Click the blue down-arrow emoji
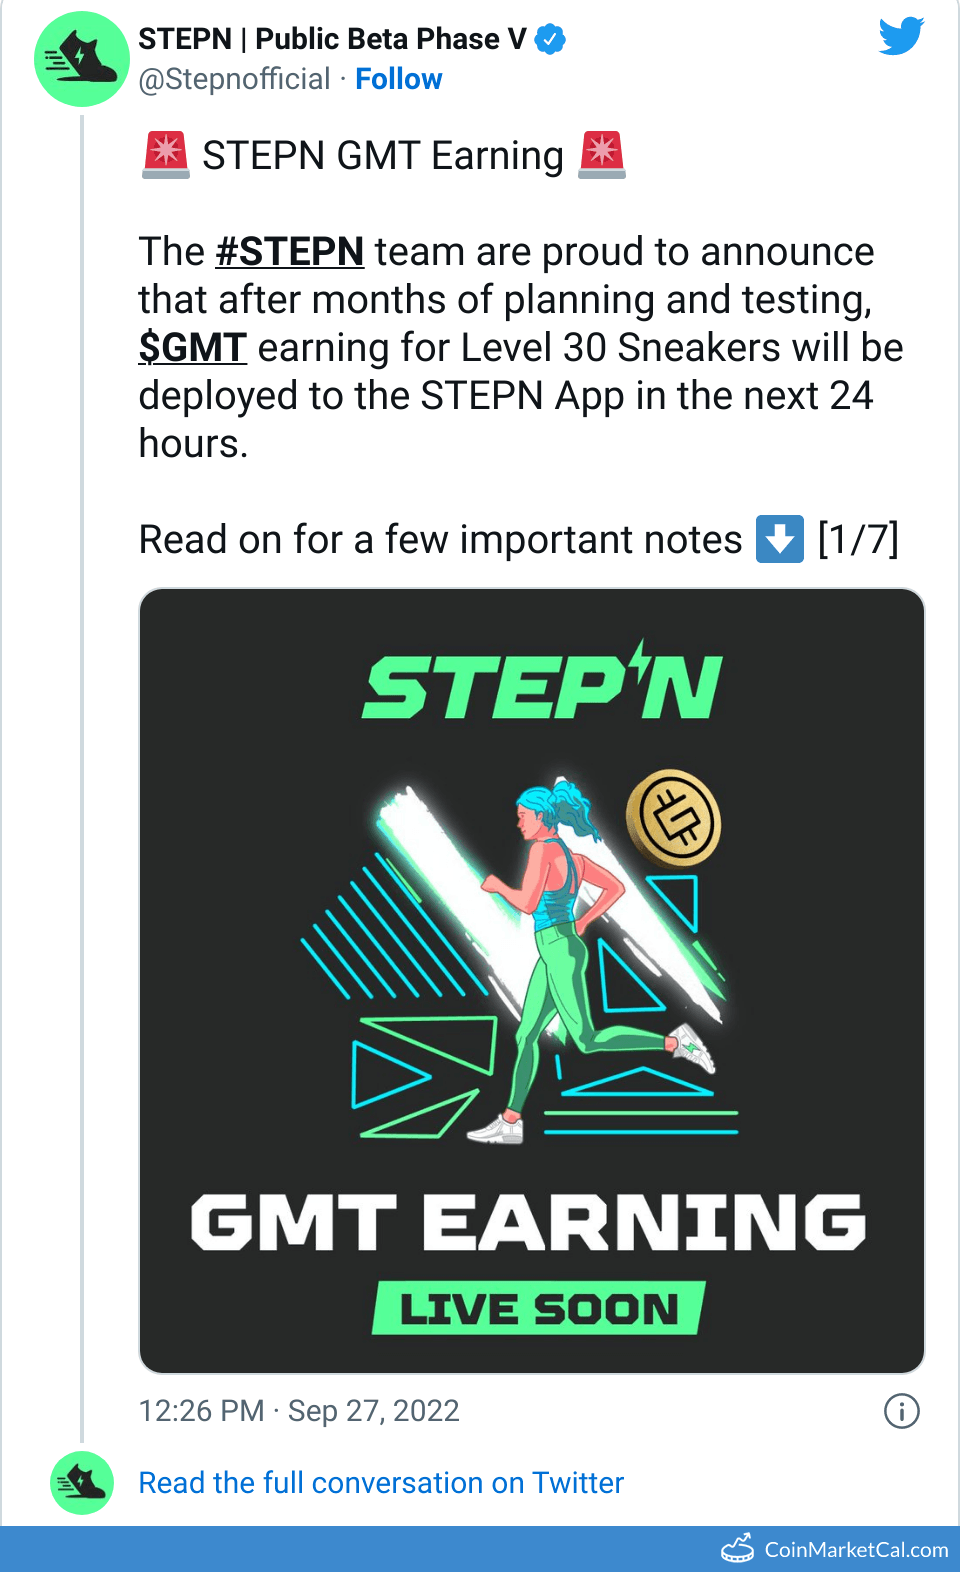The image size is (960, 1572). 779,539
